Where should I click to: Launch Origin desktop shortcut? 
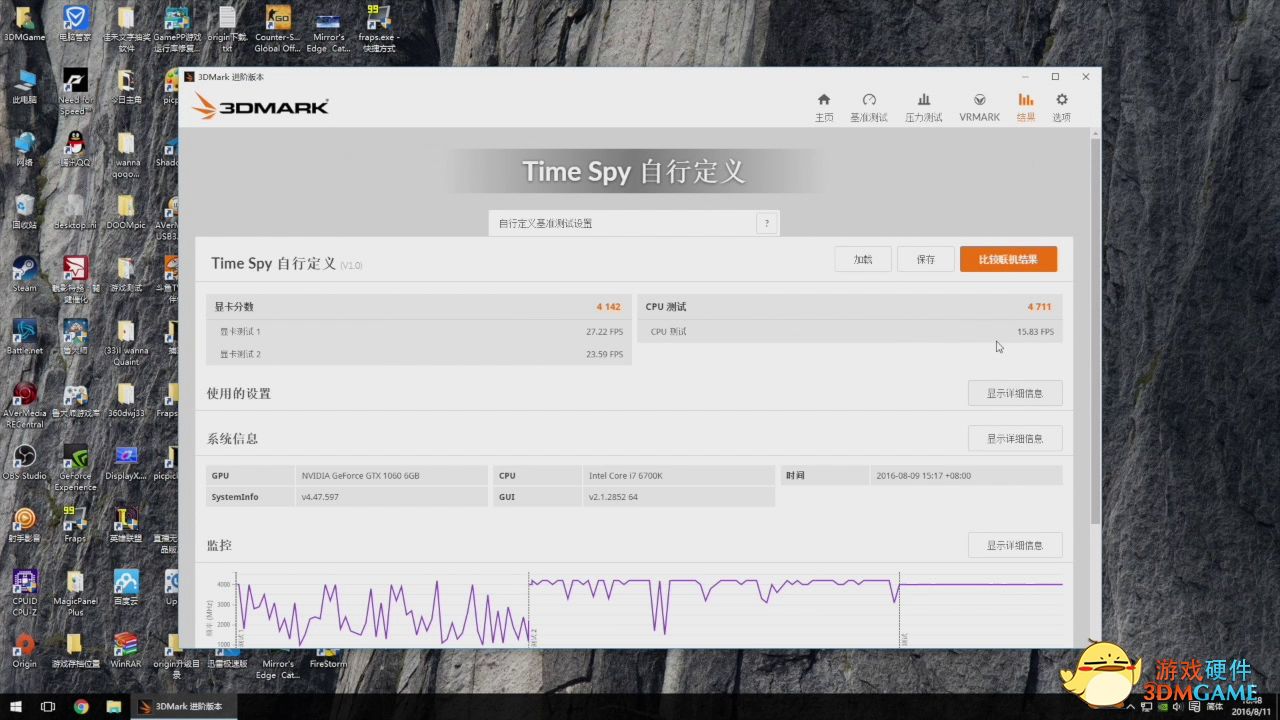[x=24, y=649]
